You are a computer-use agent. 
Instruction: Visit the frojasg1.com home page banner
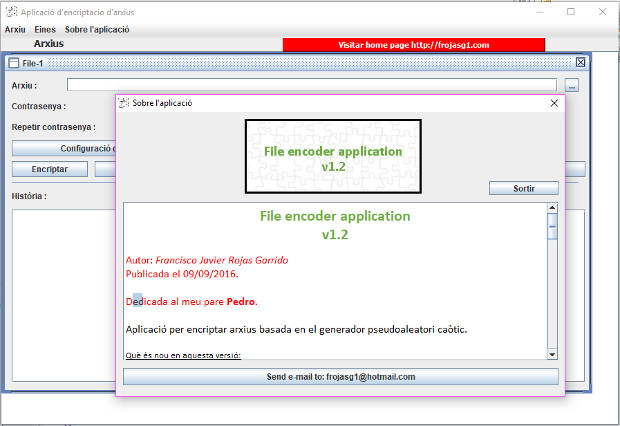(x=414, y=45)
